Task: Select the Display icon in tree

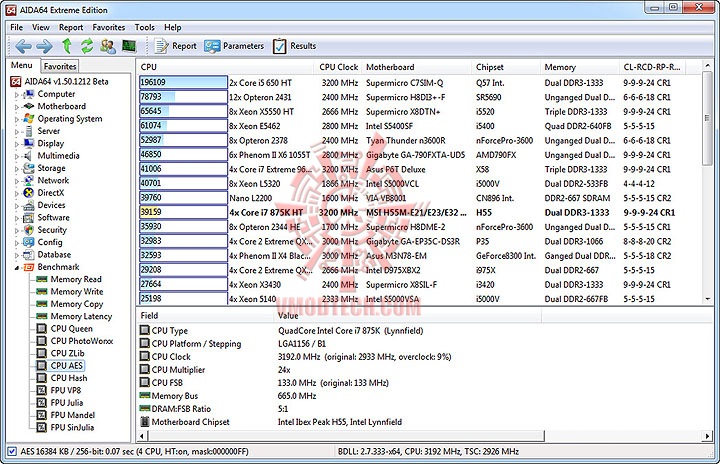Action: click(x=29, y=143)
